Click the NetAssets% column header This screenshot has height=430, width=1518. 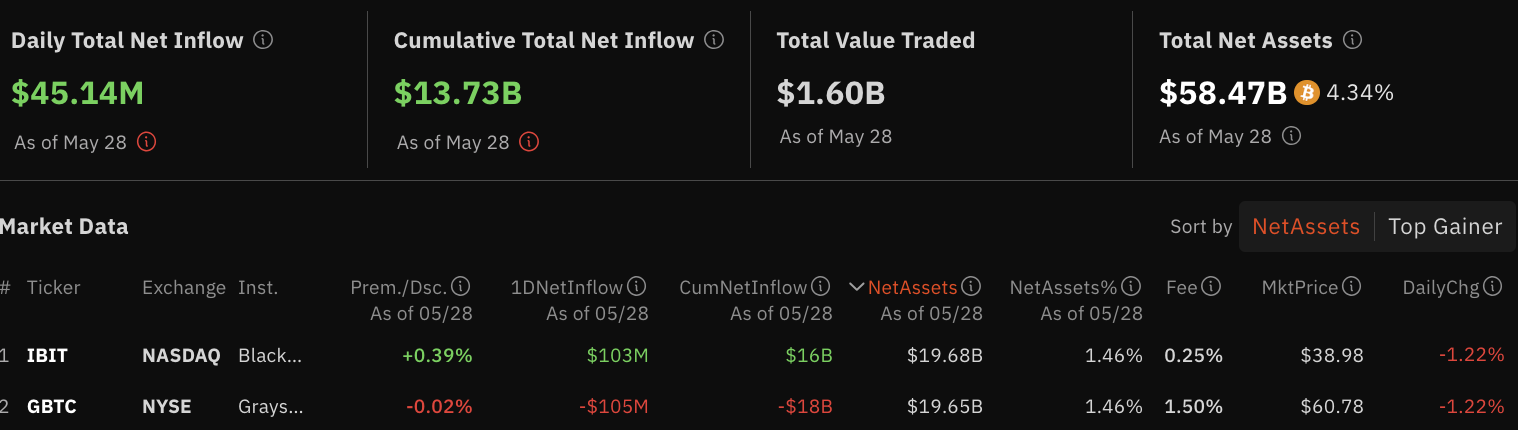[1063, 287]
